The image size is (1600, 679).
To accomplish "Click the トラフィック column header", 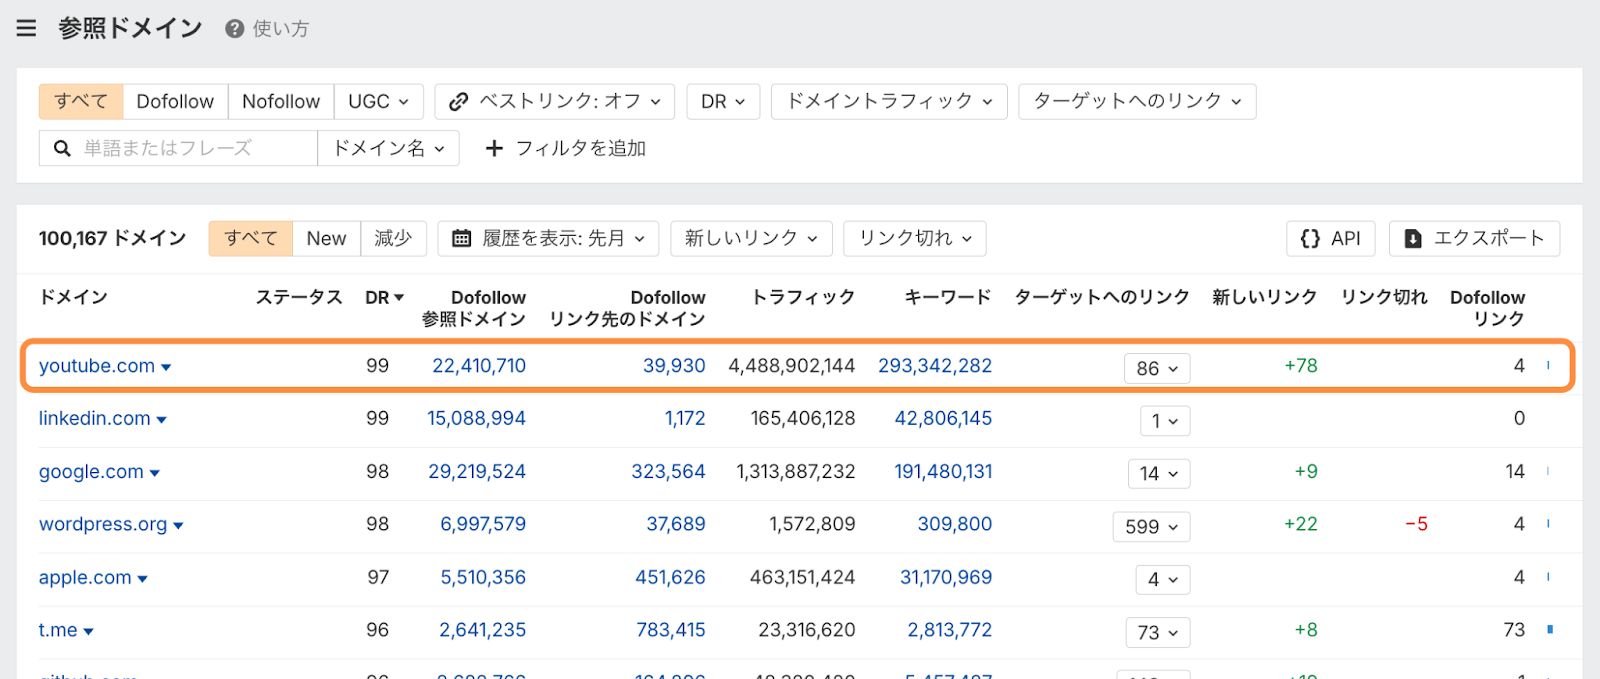I will point(803,297).
